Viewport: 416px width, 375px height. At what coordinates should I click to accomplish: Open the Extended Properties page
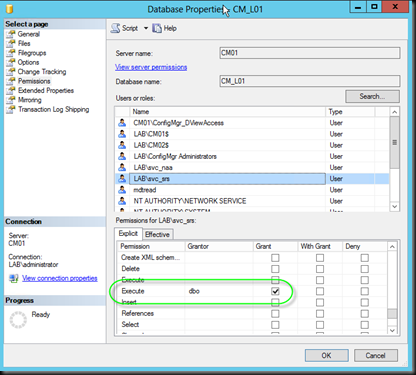tap(46, 90)
